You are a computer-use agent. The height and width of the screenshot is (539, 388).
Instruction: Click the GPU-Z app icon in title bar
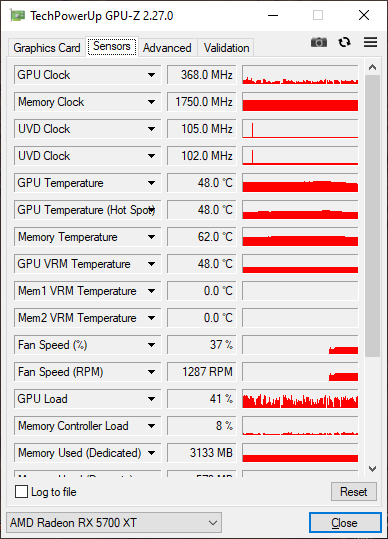17,15
